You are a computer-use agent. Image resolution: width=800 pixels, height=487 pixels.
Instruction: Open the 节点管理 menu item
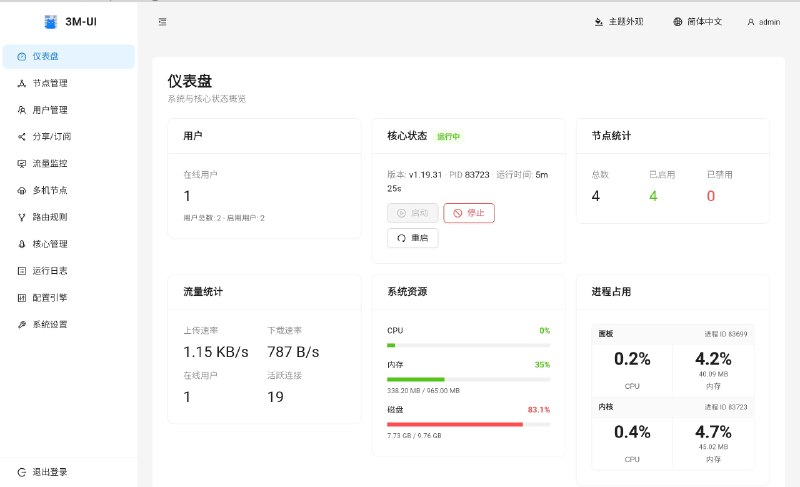pyautogui.click(x=69, y=83)
